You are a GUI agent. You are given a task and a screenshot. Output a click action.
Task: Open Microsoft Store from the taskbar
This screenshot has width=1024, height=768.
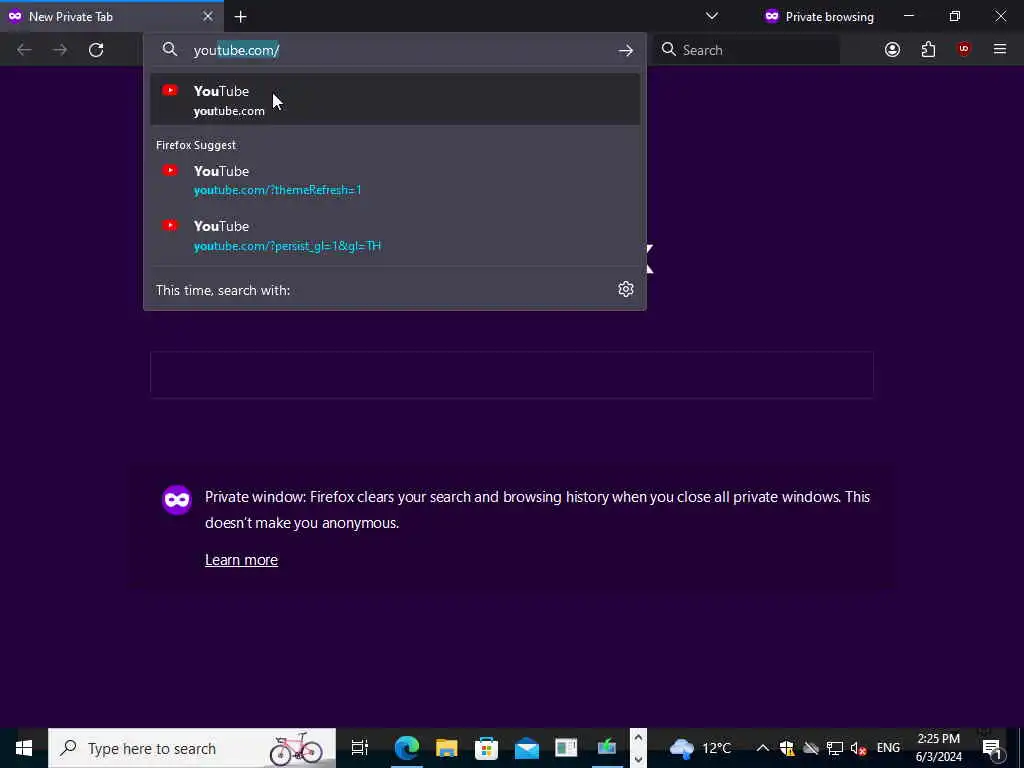487,748
